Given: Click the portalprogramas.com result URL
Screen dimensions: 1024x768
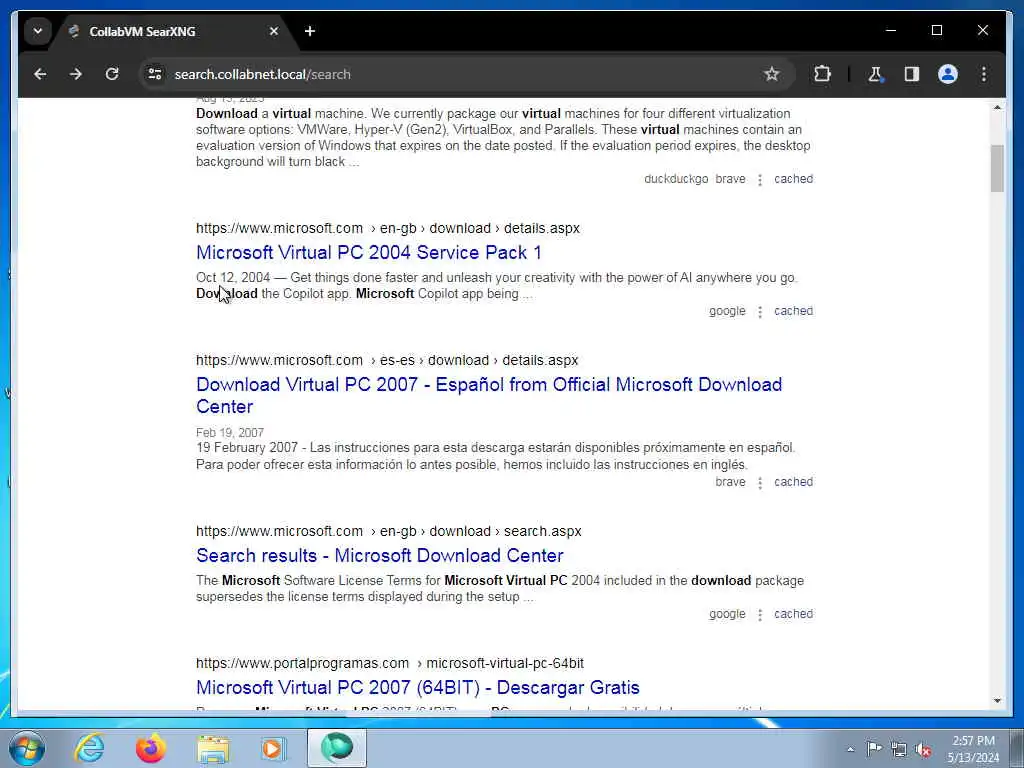Looking at the screenshot, I should [x=390, y=664].
